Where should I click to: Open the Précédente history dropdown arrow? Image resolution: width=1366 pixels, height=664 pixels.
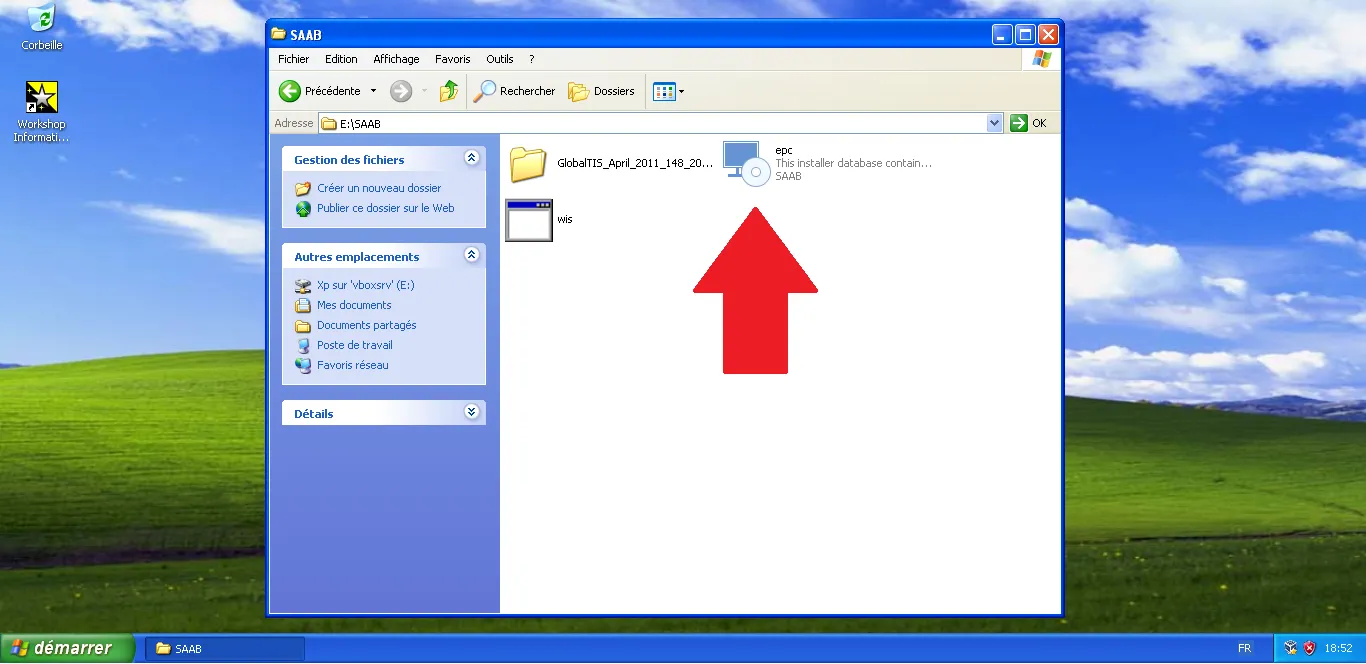(x=373, y=91)
